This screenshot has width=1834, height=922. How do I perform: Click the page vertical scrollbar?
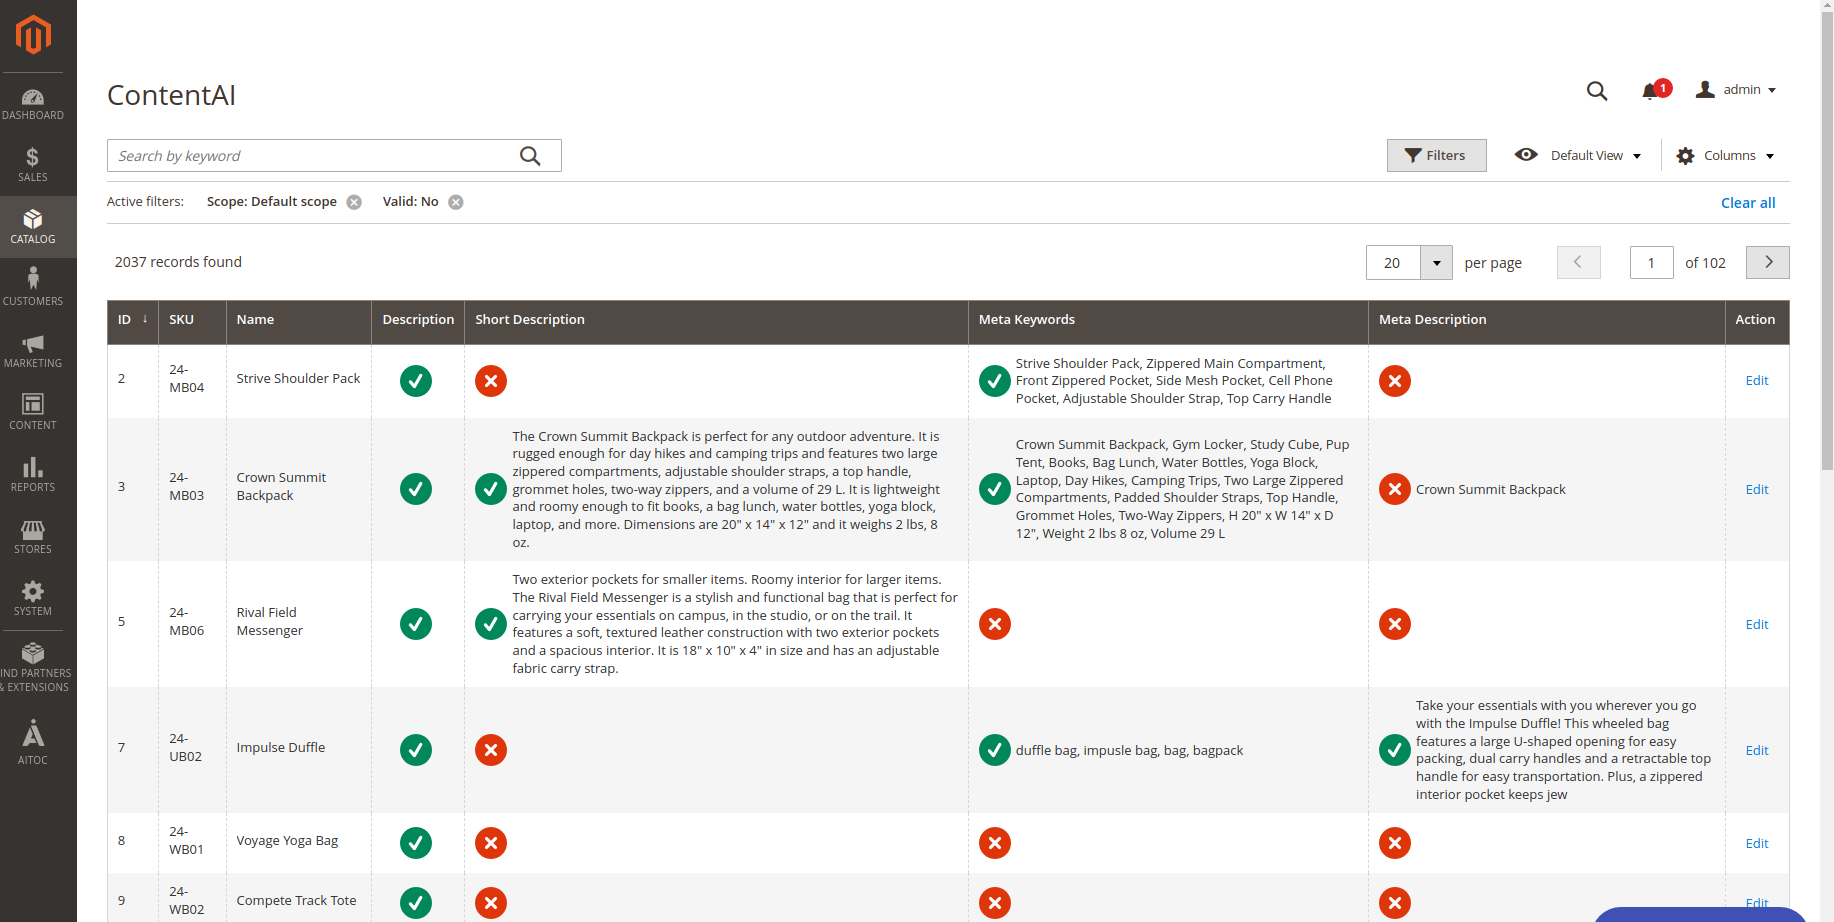(x=1827, y=240)
